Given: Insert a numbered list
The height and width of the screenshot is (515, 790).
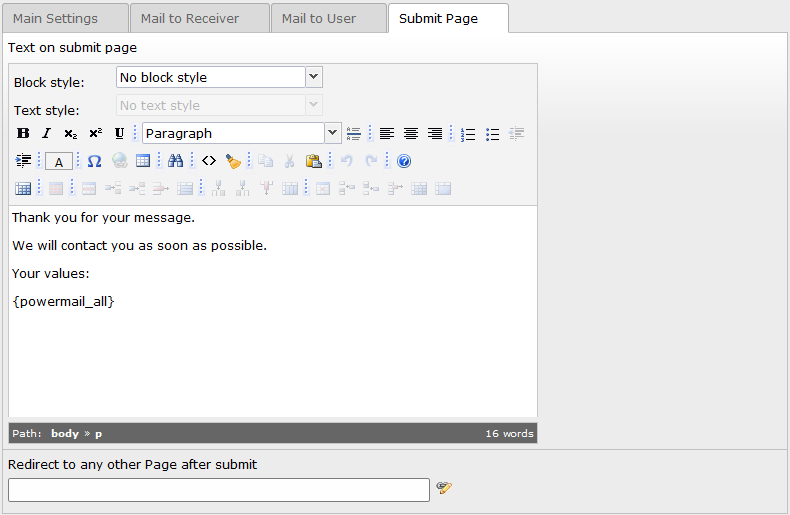Looking at the screenshot, I should (x=468, y=134).
